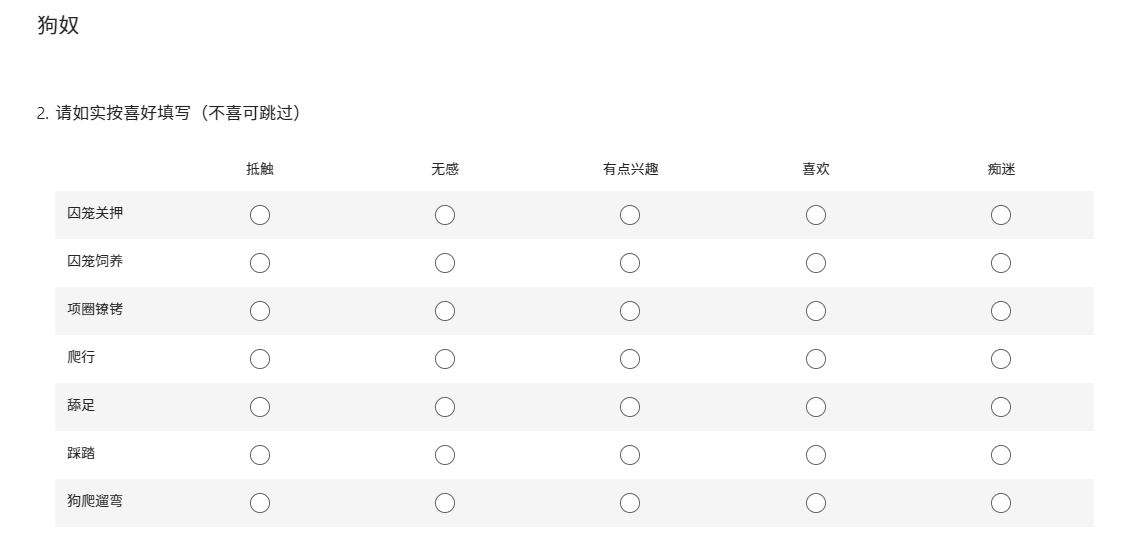The height and width of the screenshot is (536, 1122).
Task: Select 无感 for 项圈镣铐 row
Action: point(445,311)
